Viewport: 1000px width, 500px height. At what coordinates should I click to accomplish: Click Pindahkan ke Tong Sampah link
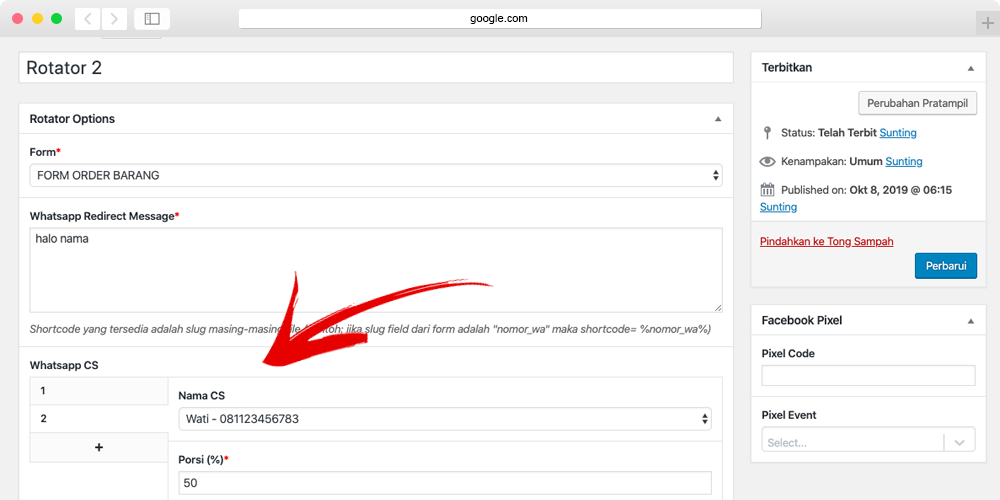(826, 241)
